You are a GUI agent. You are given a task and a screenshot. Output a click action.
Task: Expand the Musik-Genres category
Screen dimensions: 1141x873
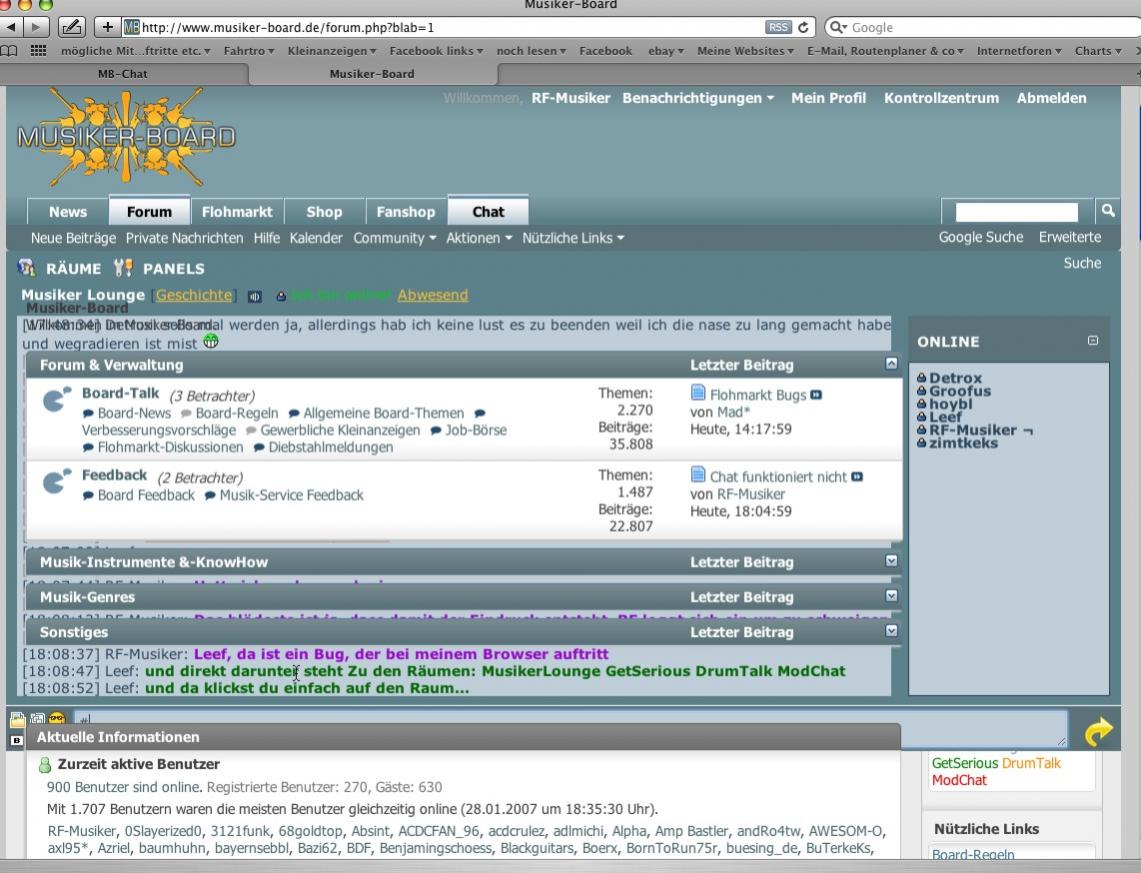pyautogui.click(x=891, y=595)
